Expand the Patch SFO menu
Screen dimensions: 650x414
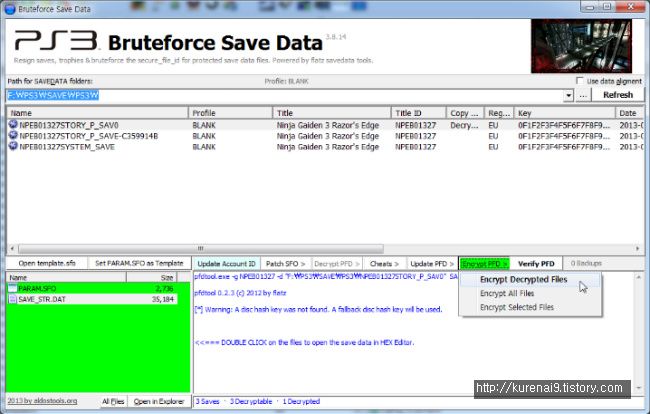click(285, 264)
